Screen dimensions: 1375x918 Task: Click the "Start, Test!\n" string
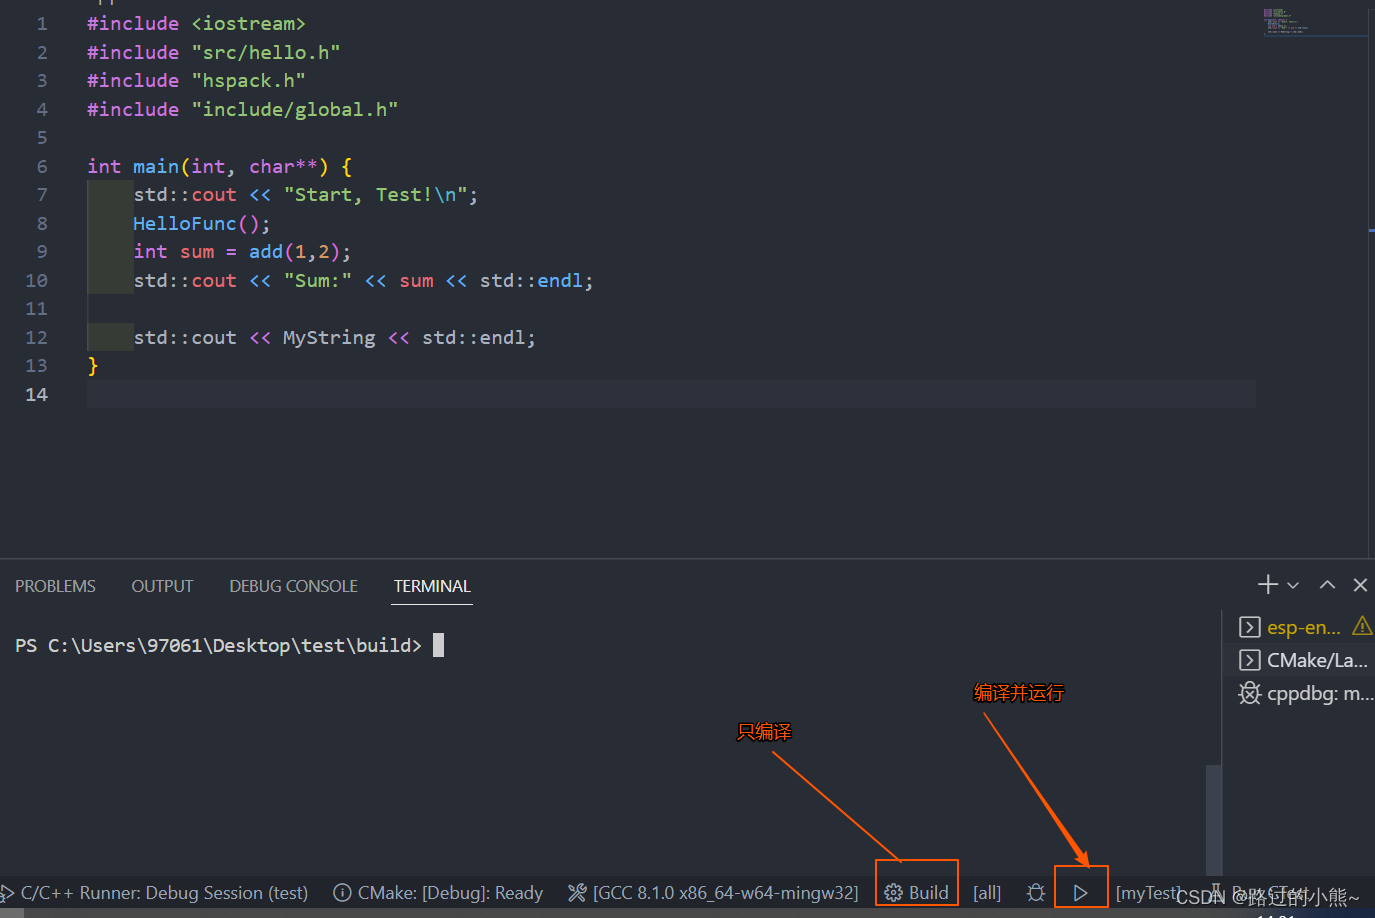pos(375,194)
